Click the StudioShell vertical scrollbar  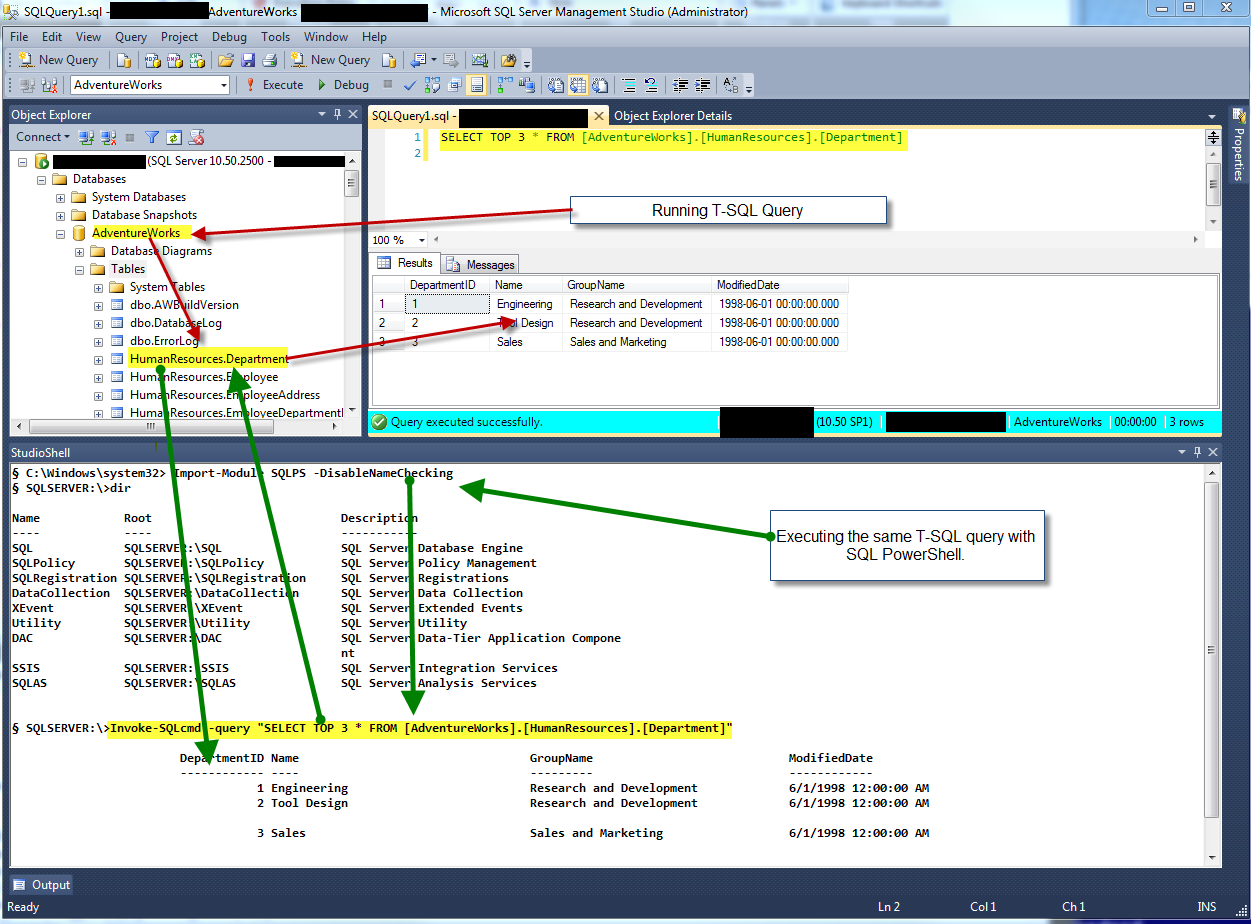pyautogui.click(x=1212, y=665)
